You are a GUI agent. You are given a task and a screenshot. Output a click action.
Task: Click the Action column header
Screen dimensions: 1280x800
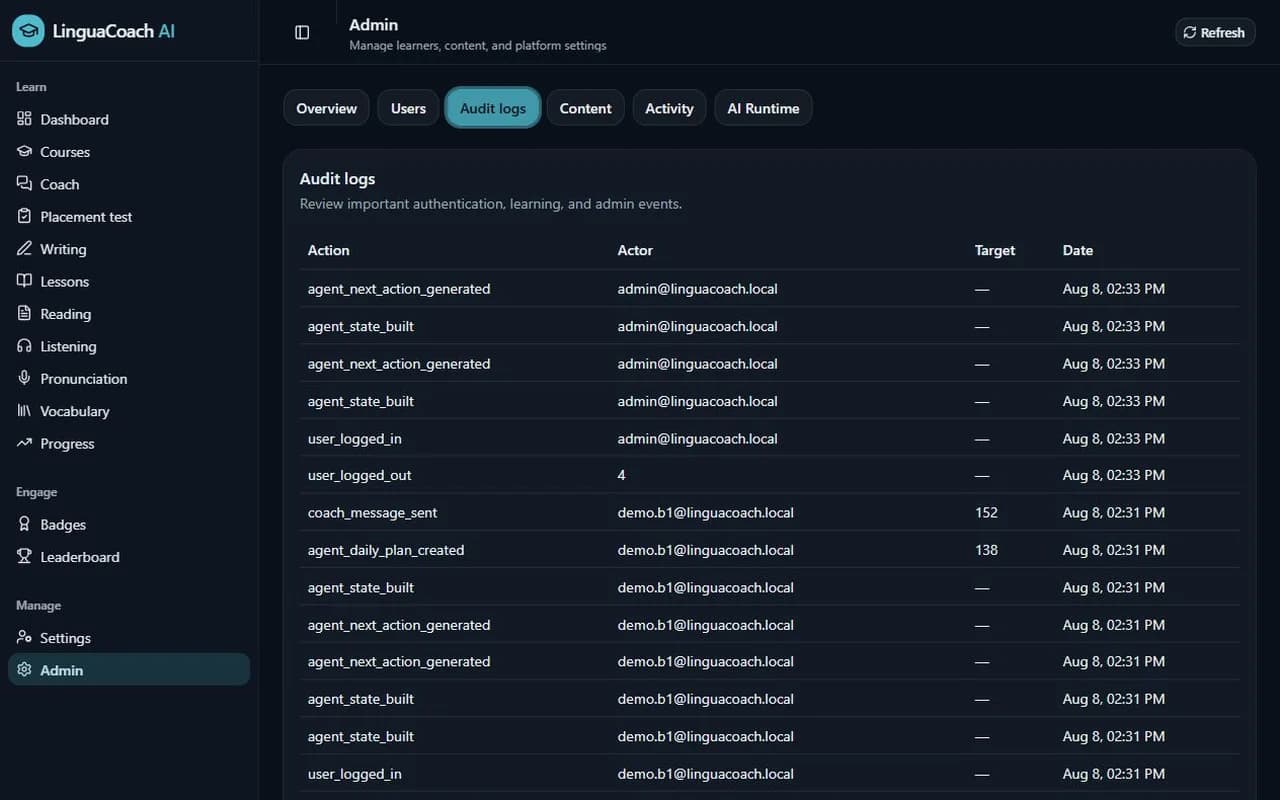(x=329, y=250)
